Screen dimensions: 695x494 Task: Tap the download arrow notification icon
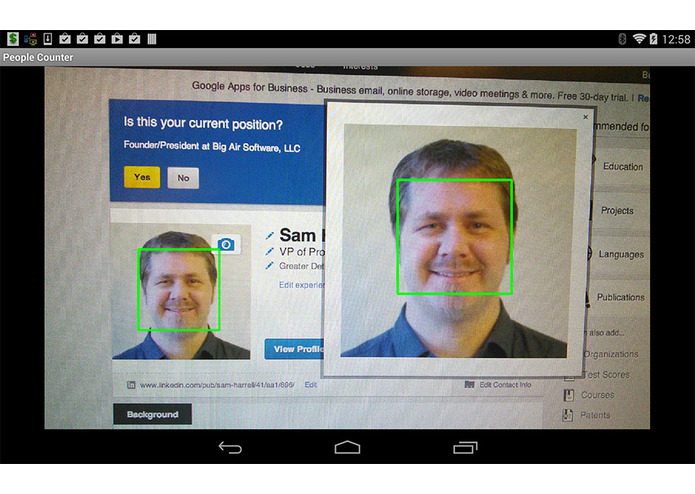point(48,39)
